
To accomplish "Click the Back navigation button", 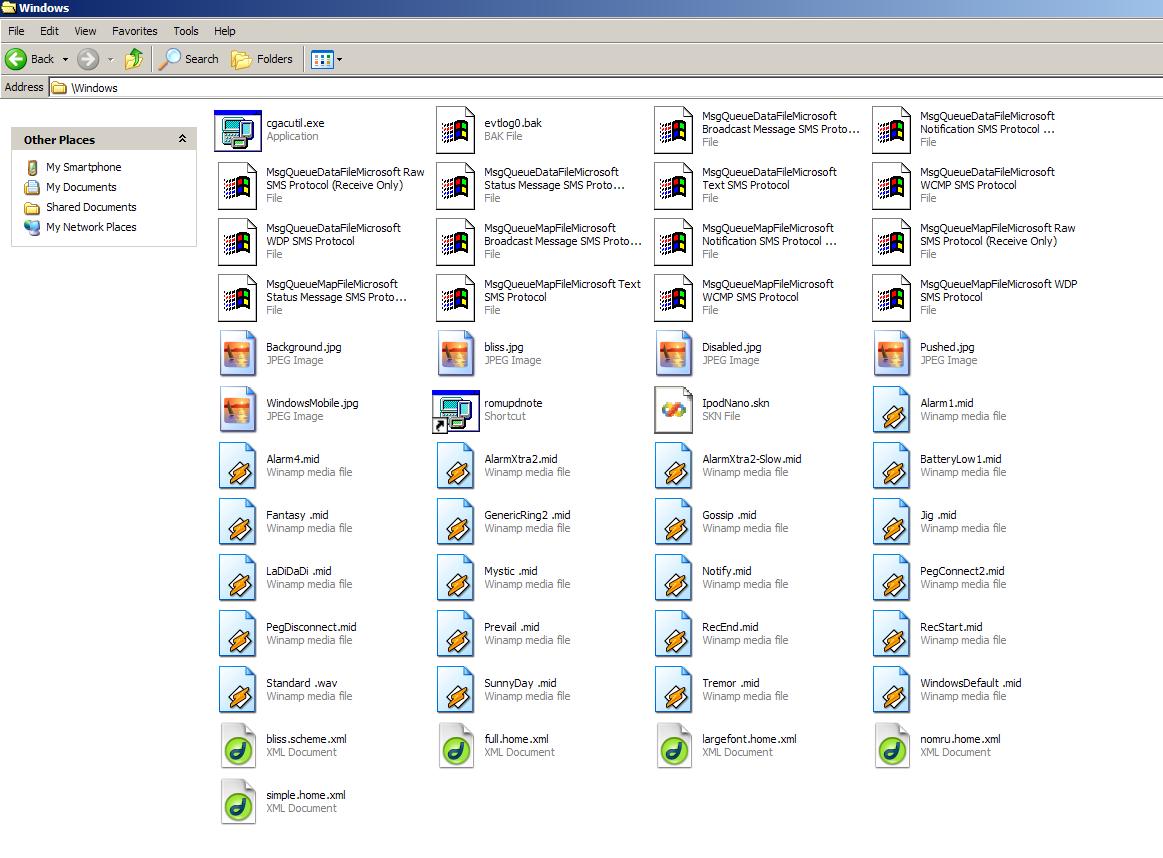I will (x=30, y=59).
